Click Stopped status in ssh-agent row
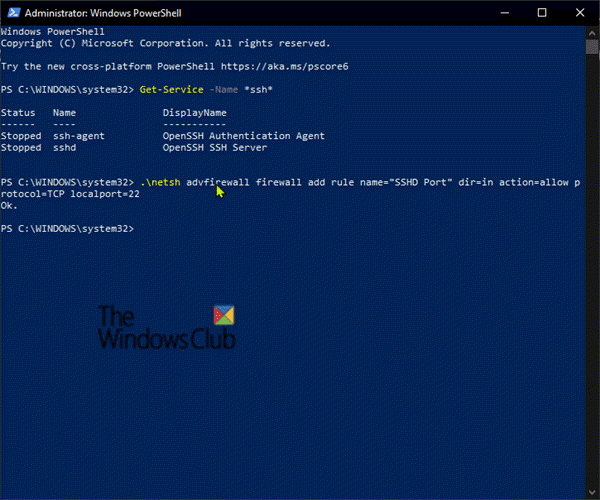The width and height of the screenshot is (600, 500). point(21,136)
